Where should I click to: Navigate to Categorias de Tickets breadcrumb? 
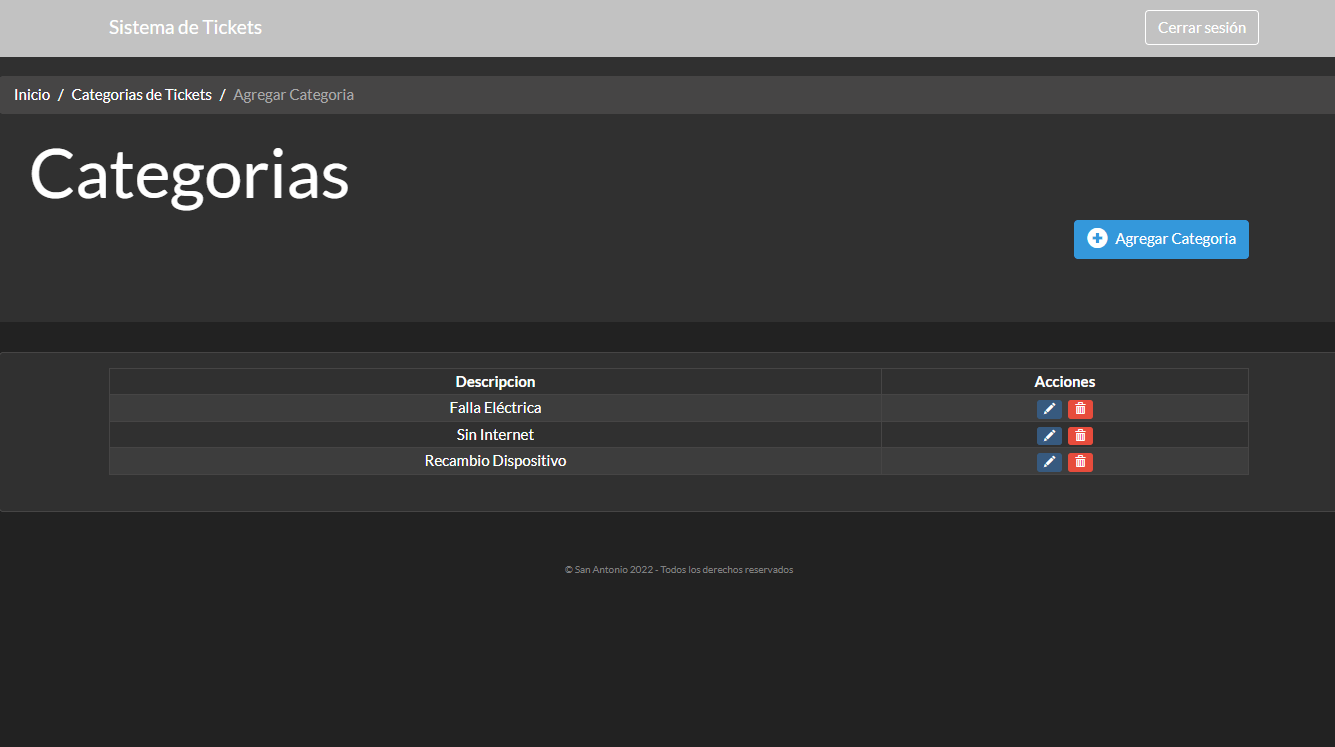[141, 95]
